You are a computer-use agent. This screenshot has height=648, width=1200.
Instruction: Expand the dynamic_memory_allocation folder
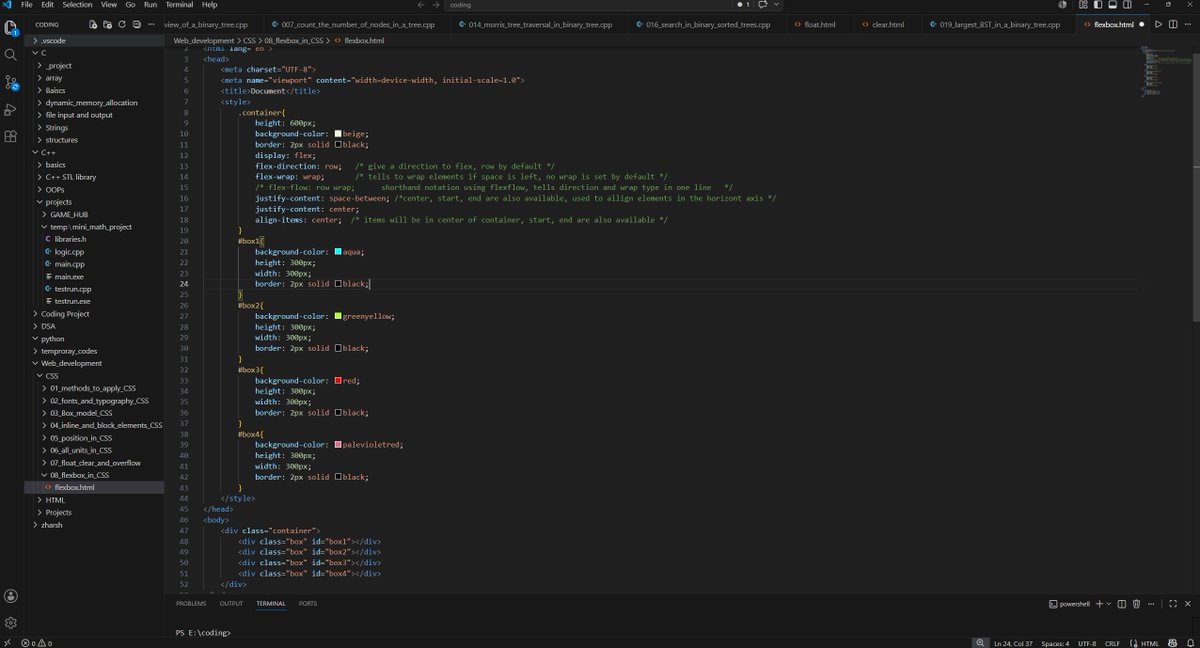click(94, 102)
